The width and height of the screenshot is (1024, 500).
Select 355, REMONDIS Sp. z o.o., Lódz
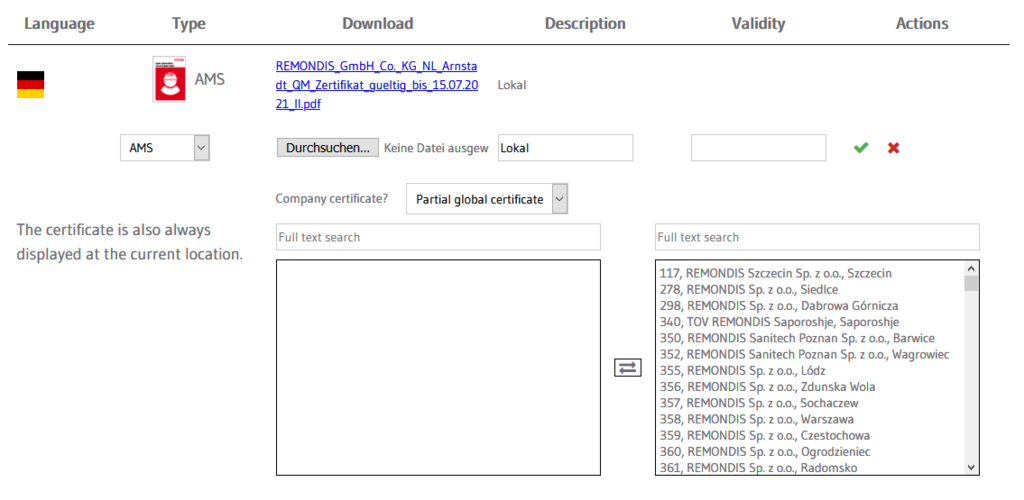tap(743, 371)
